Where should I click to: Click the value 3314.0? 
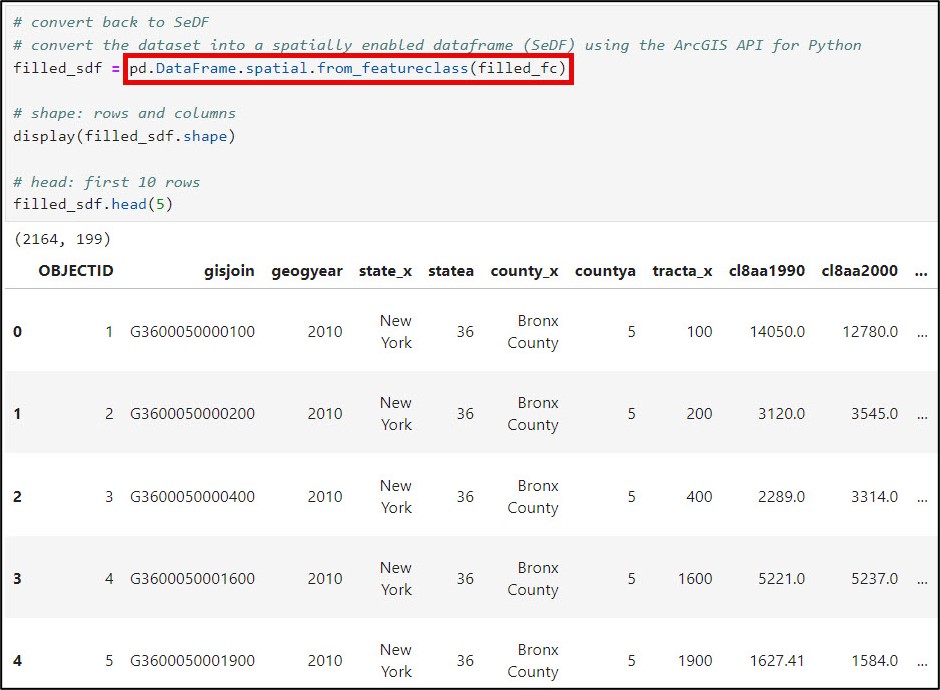click(x=875, y=496)
